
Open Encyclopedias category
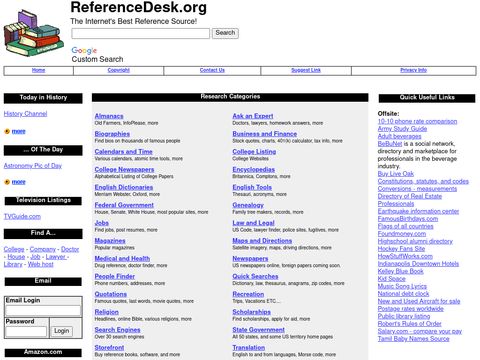coord(254,169)
